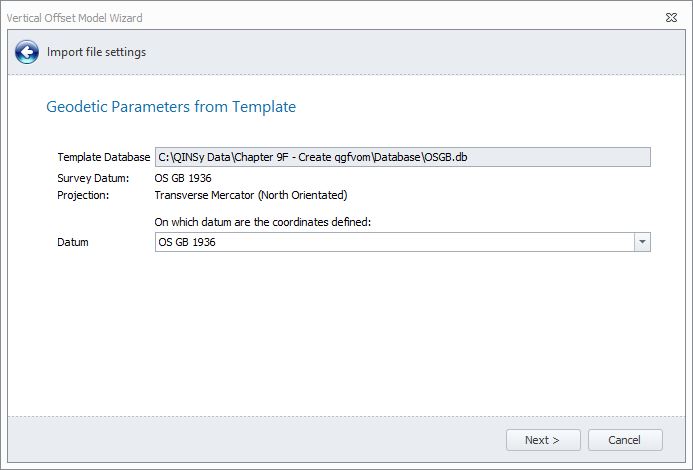Expand the Datum dropdown arrow
The height and width of the screenshot is (470, 693).
pyautogui.click(x=642, y=242)
